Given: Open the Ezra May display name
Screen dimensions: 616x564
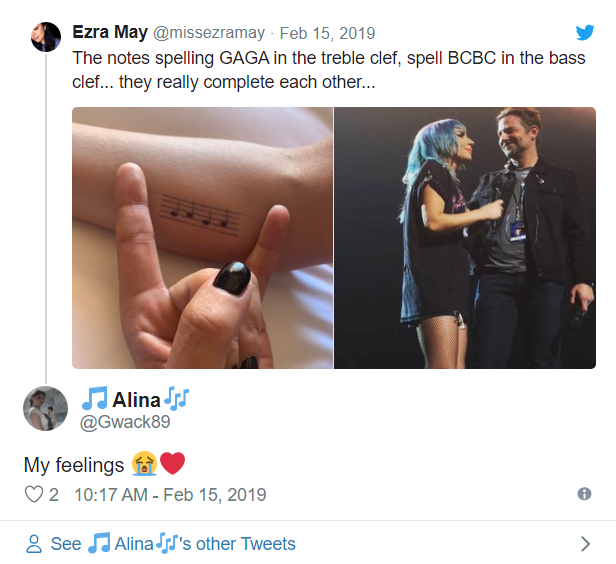Looking at the screenshot, I should coord(110,32).
